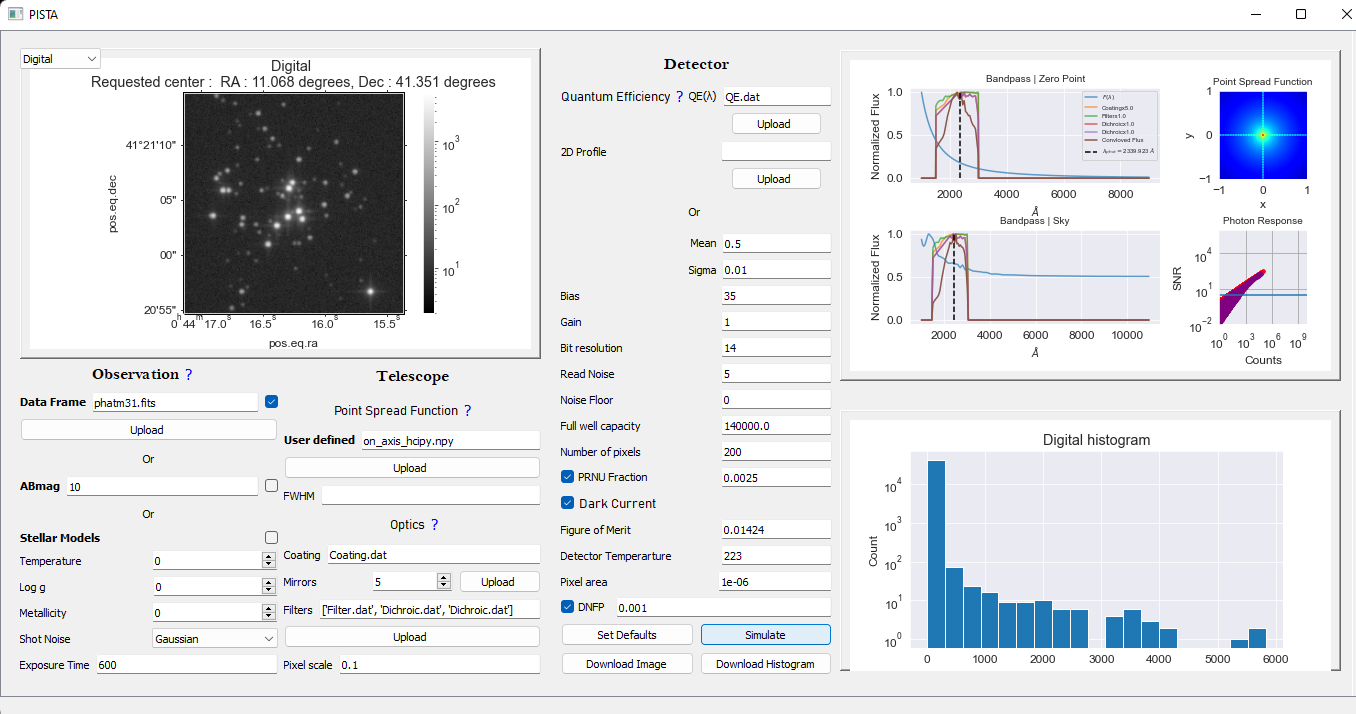Click the Quantum Efficiency help question mark
Image resolution: width=1356 pixels, height=714 pixels.
pyautogui.click(x=680, y=97)
